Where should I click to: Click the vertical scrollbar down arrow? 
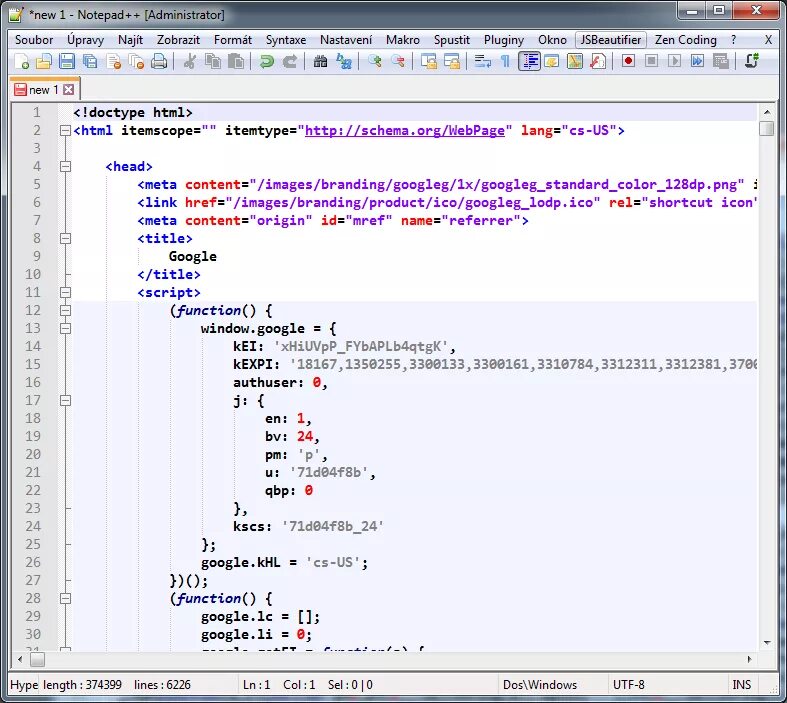pos(766,643)
